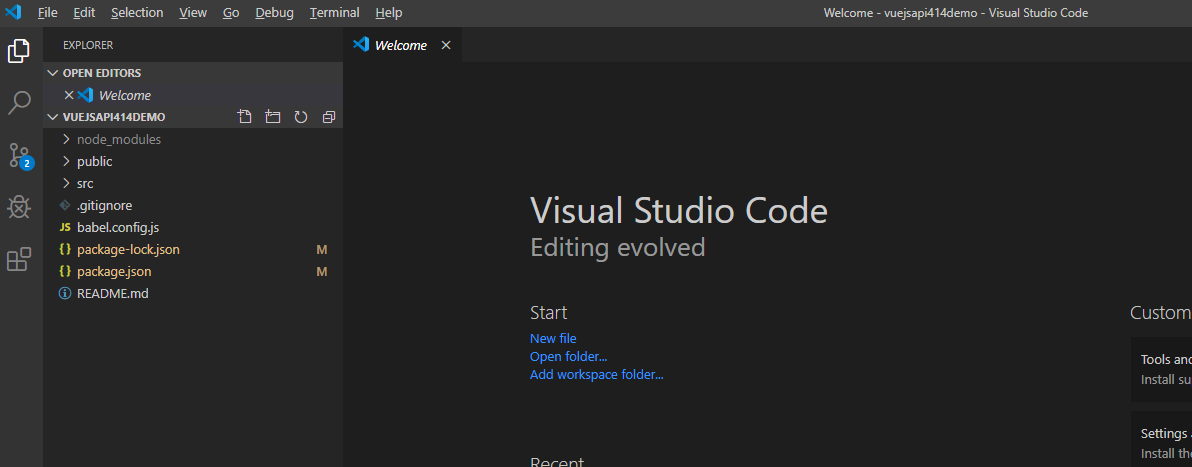Click the Tools and languages customize card
The image size is (1192, 467).
pos(1161,369)
